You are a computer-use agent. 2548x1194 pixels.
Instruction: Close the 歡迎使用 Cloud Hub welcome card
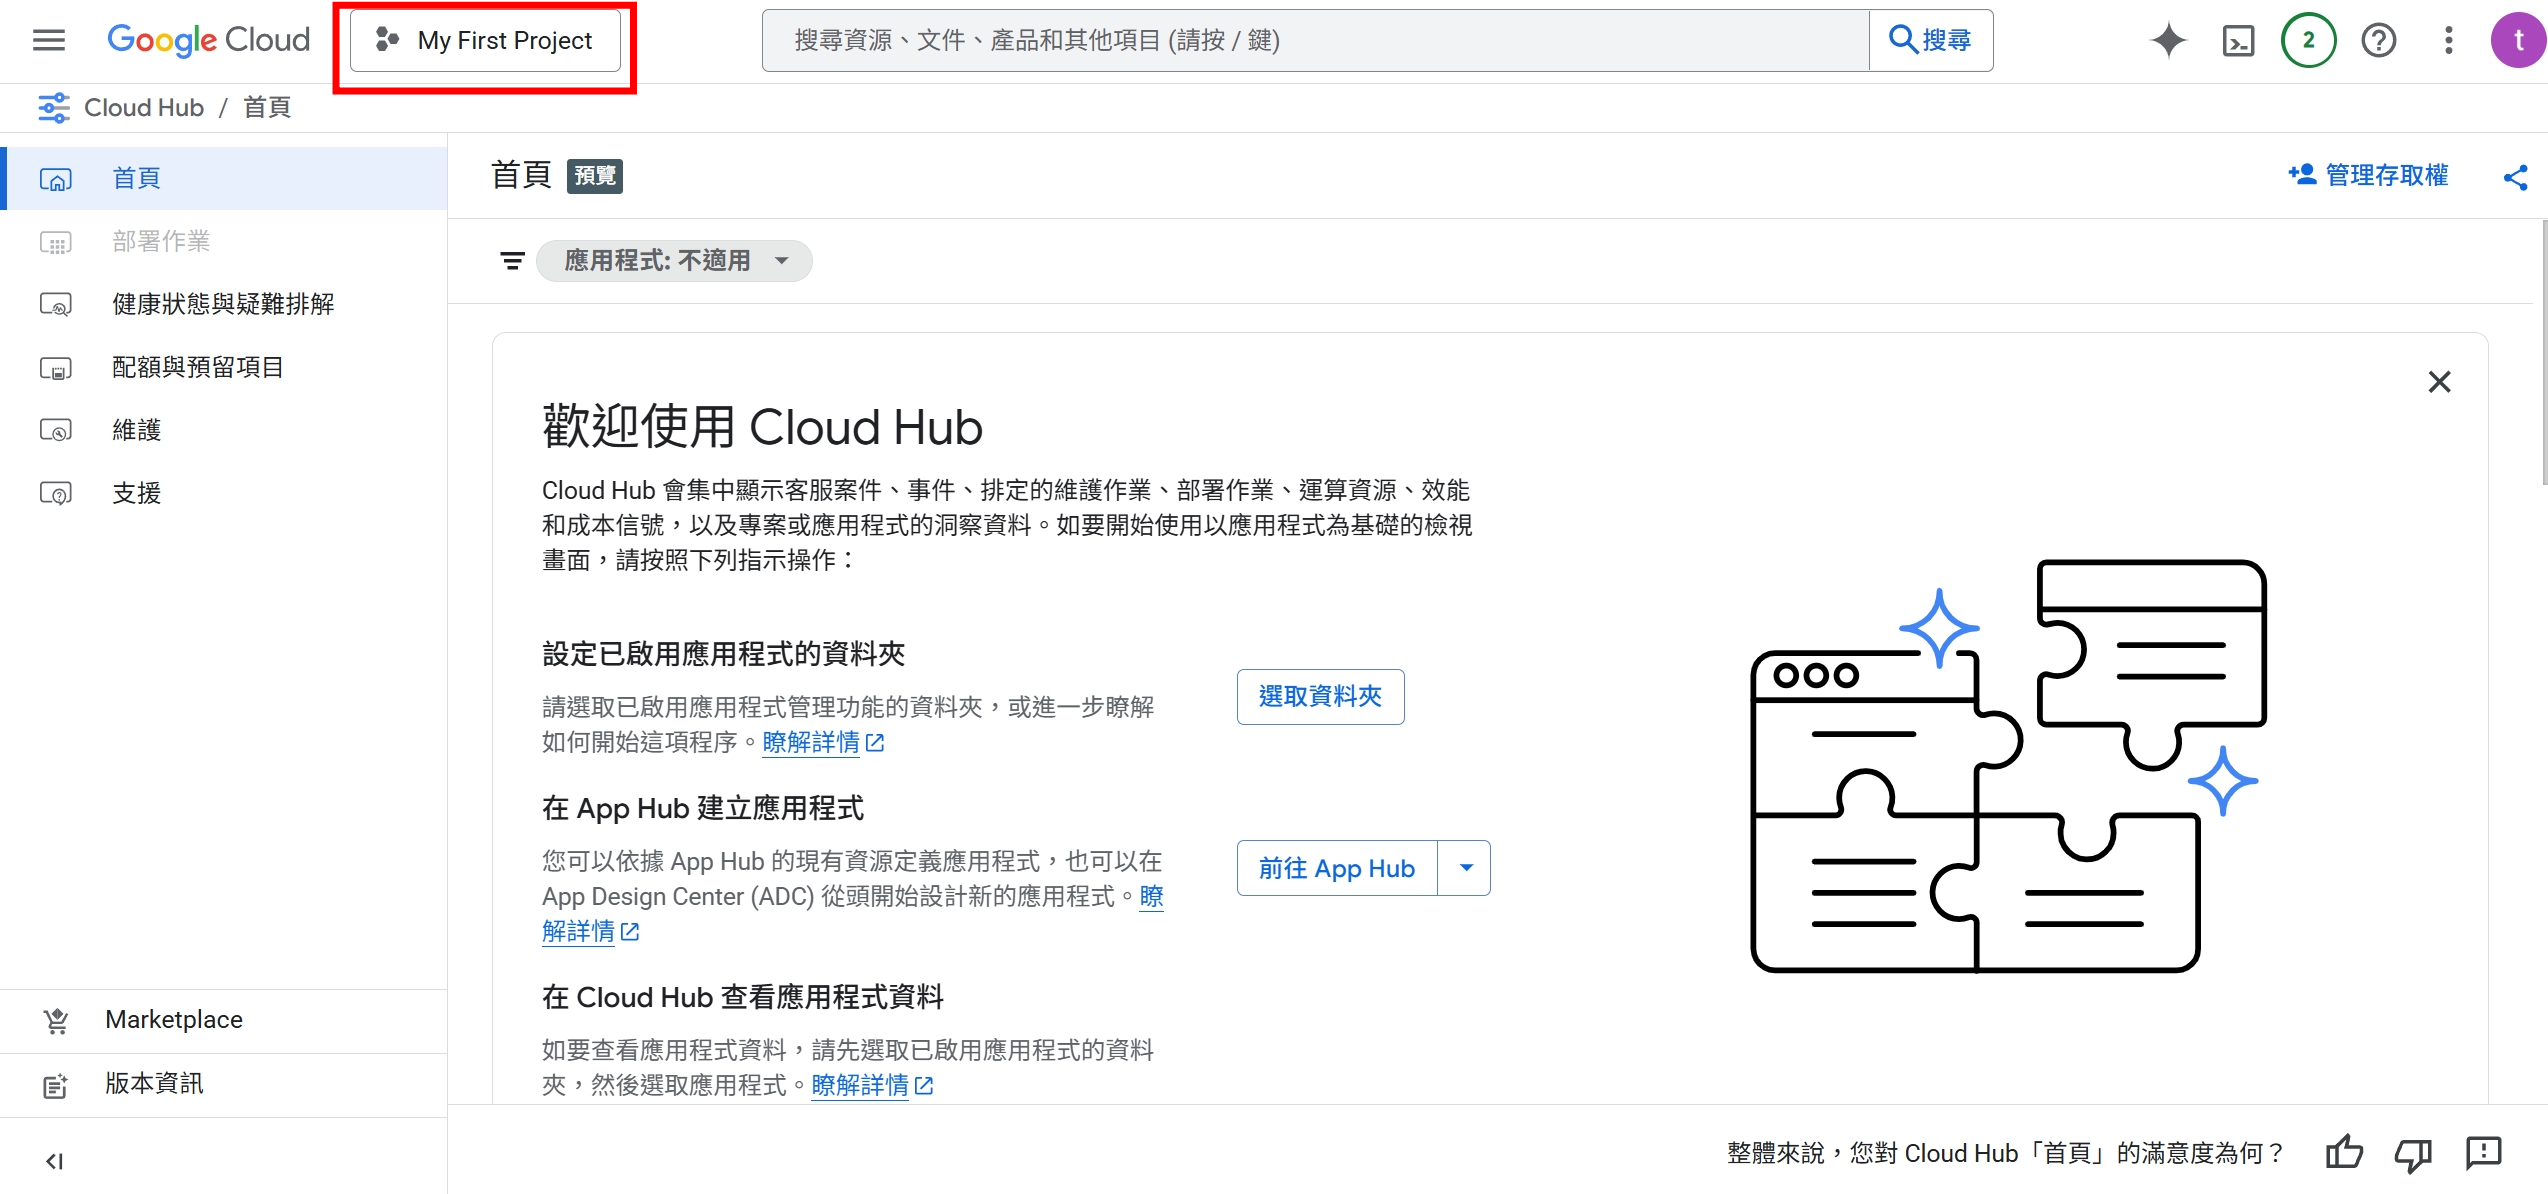pyautogui.click(x=2439, y=382)
